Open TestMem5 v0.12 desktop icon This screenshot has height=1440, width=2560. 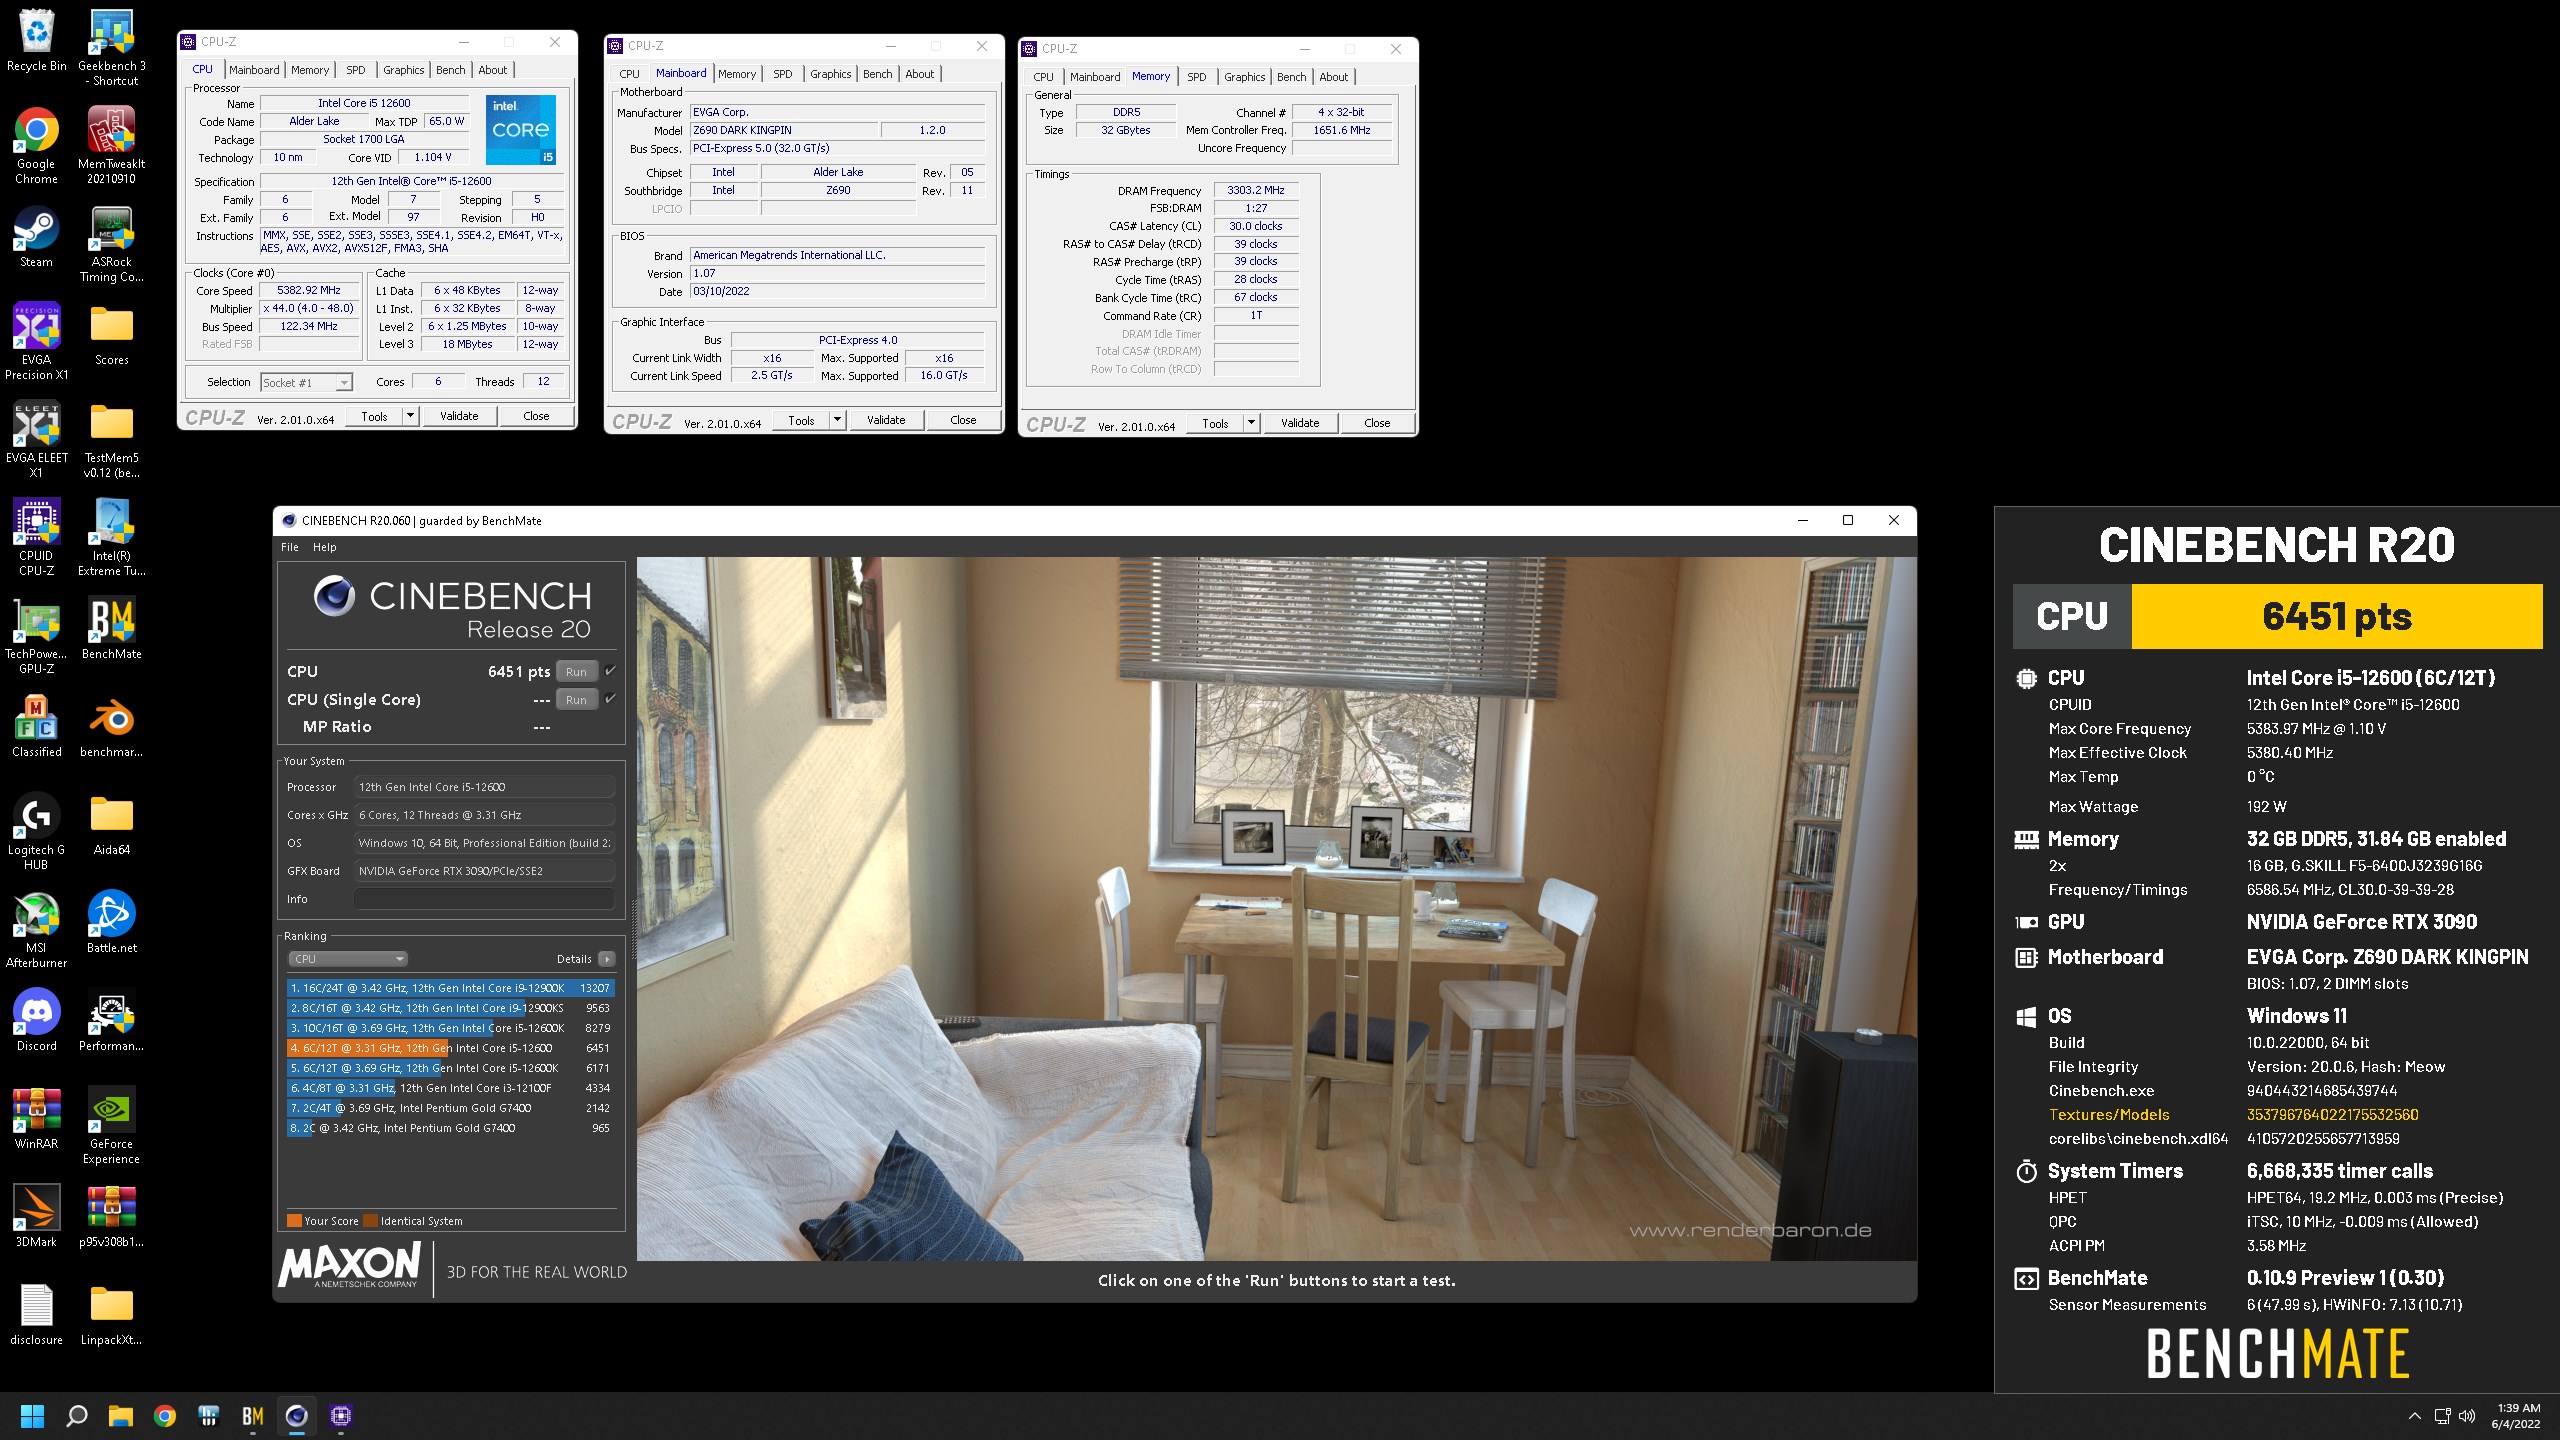click(111, 439)
